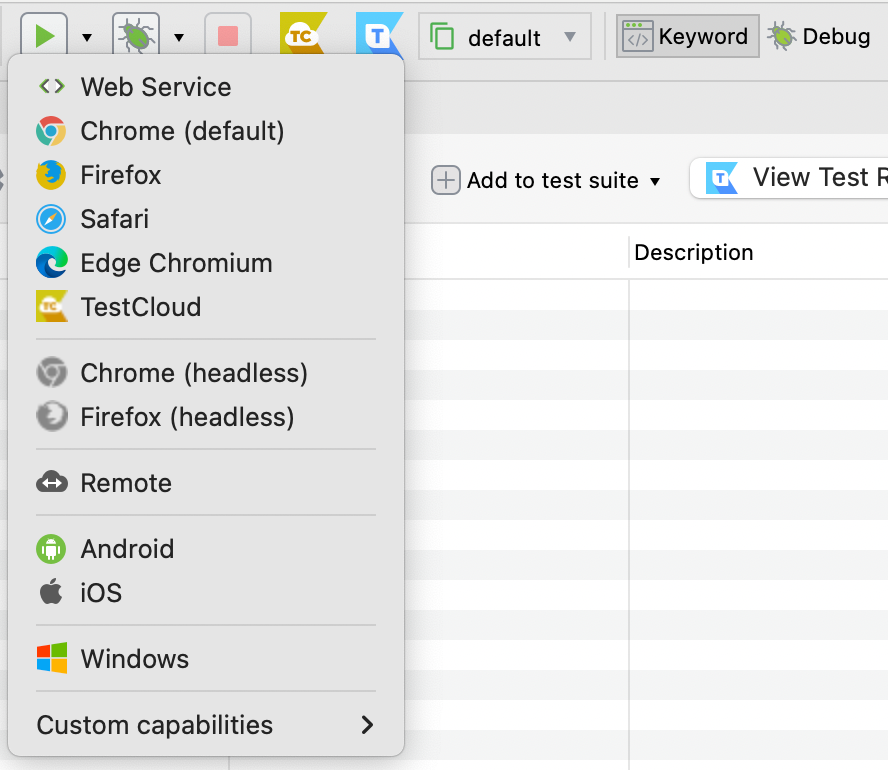The width and height of the screenshot is (888, 770).
Task: Run with Firefox browser
Action: click(x=206, y=175)
